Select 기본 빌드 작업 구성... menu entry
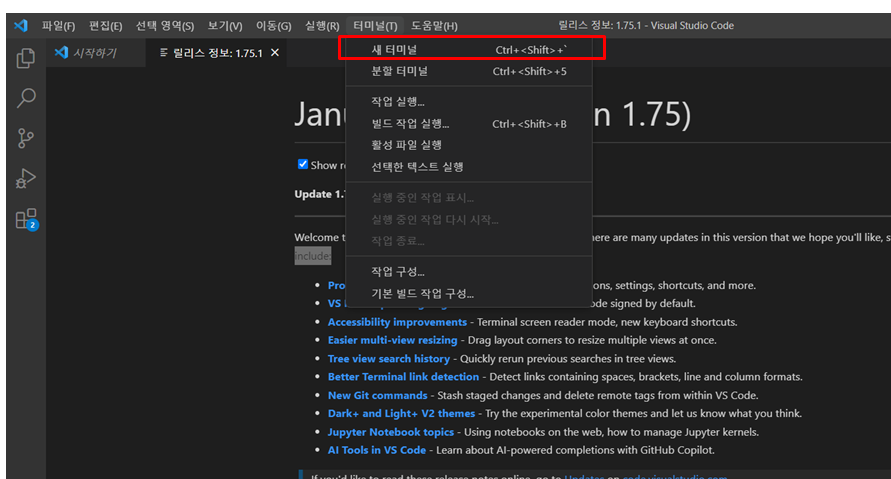891x479 pixels. tap(469, 294)
